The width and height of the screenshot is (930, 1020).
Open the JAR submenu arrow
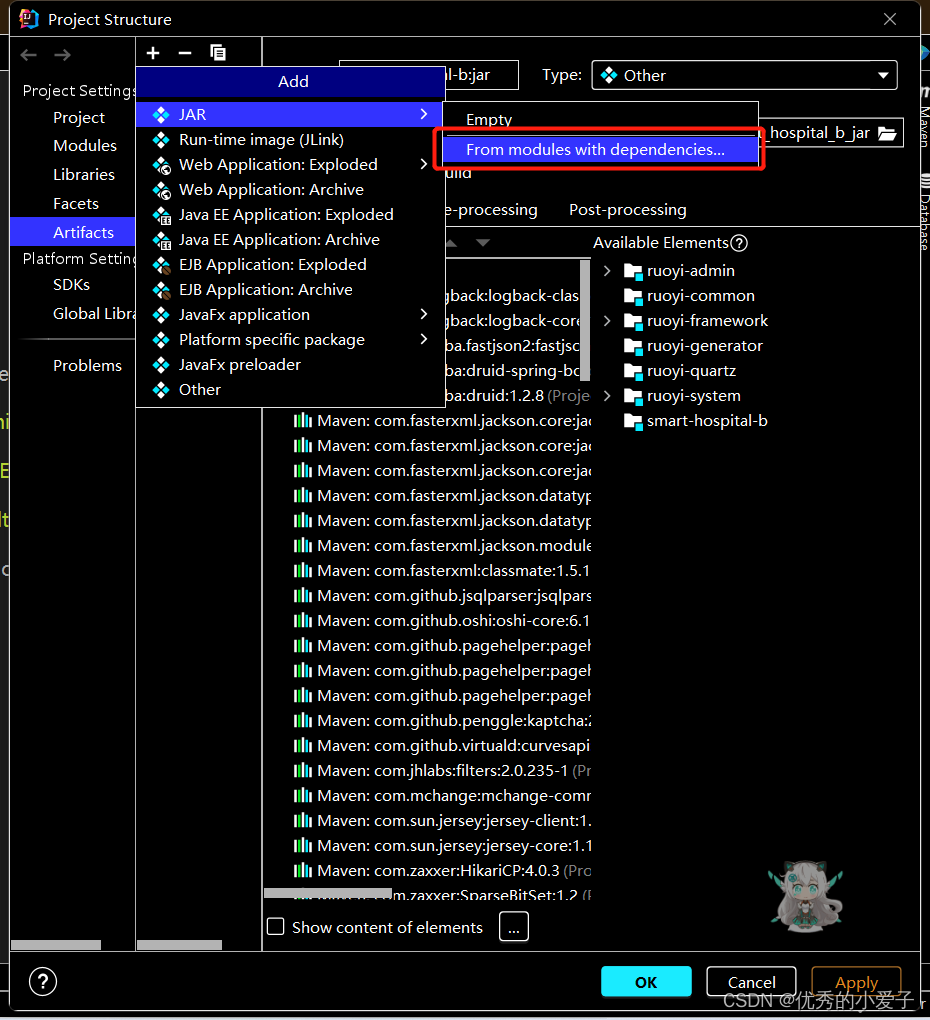click(424, 114)
